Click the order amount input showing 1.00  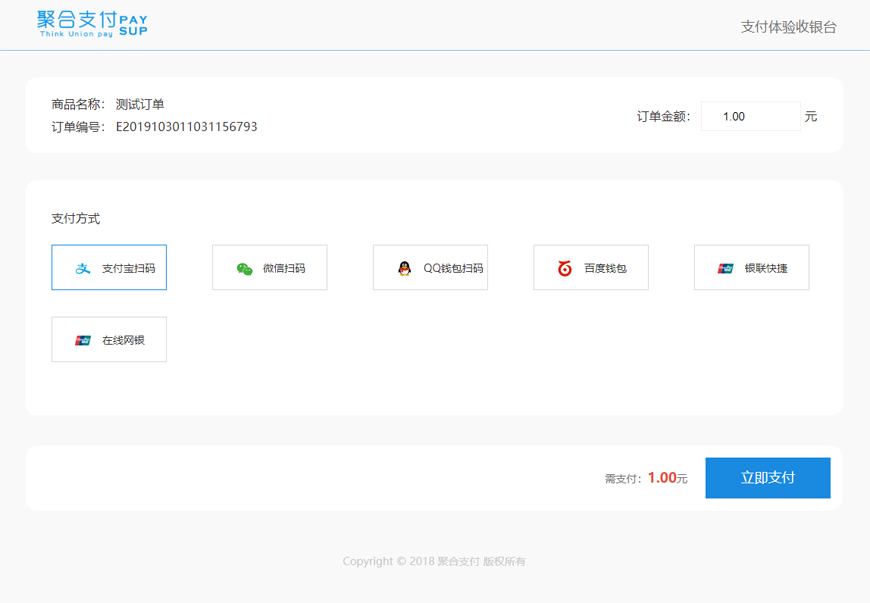[750, 116]
